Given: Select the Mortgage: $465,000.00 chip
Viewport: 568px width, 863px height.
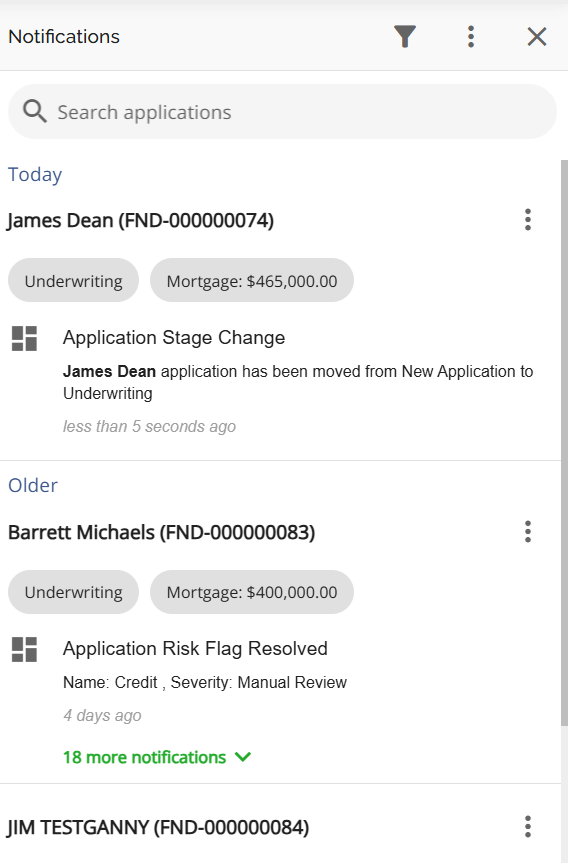Looking at the screenshot, I should [252, 281].
